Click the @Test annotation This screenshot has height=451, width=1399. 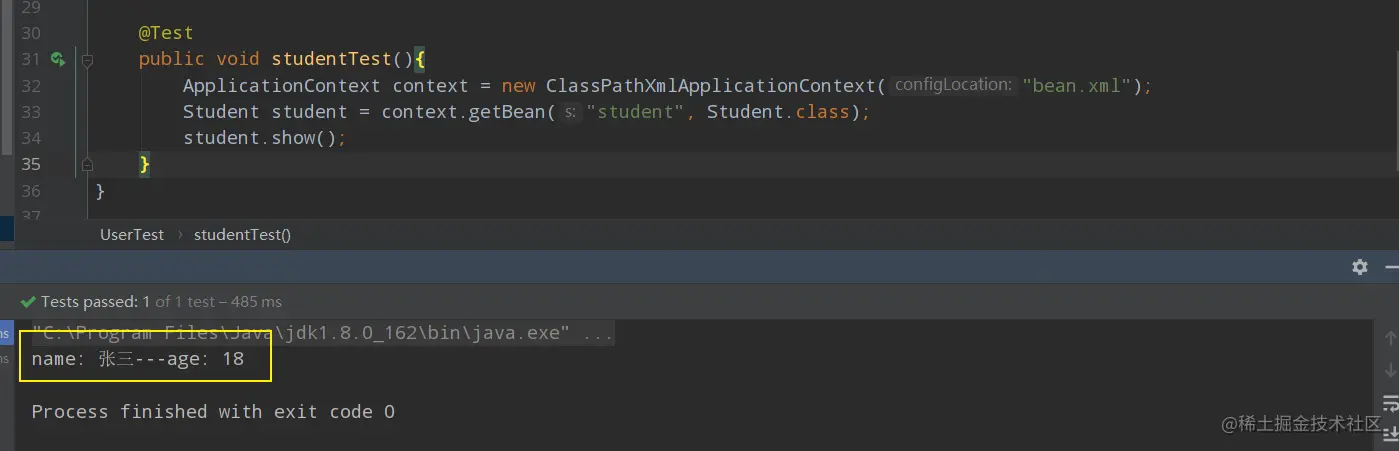pos(166,33)
